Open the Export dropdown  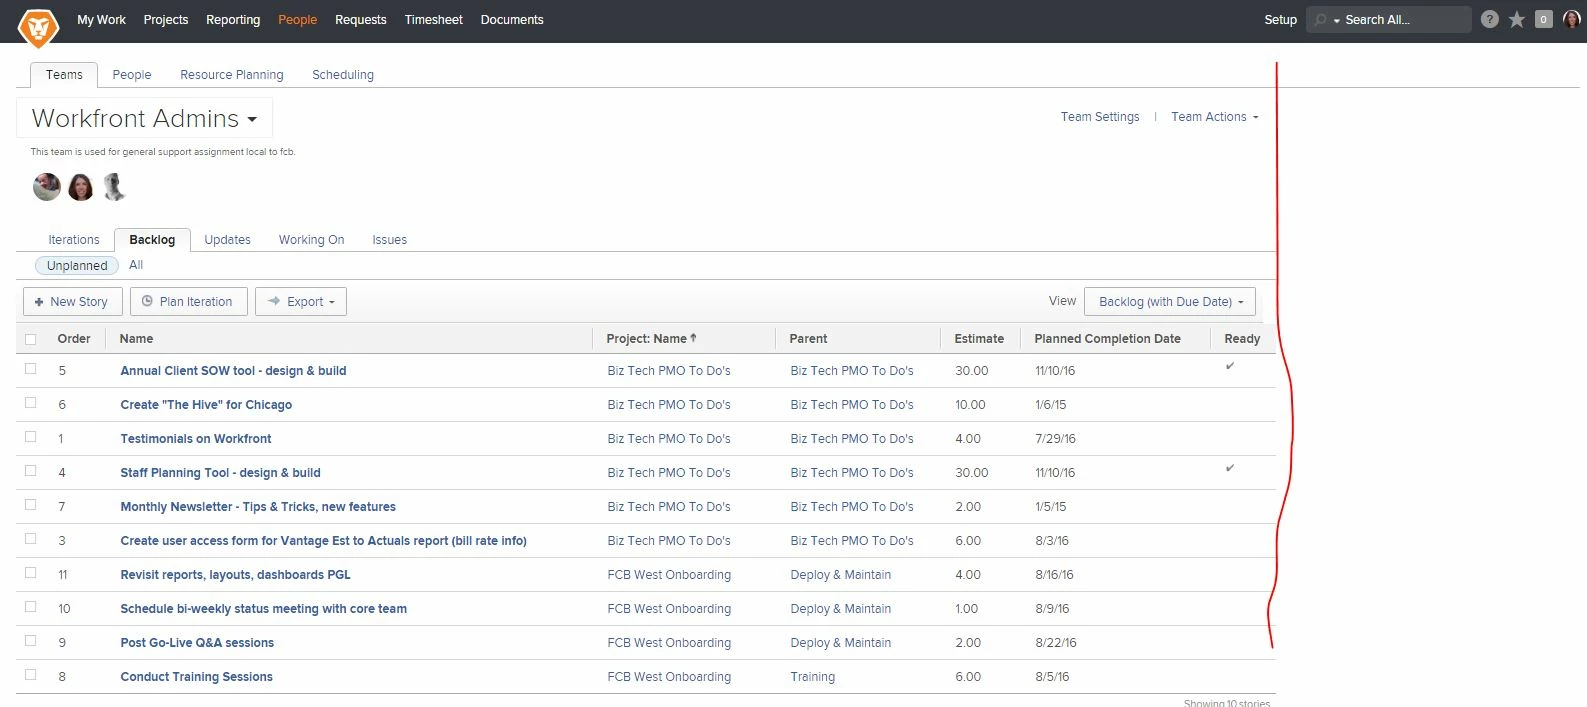301,302
